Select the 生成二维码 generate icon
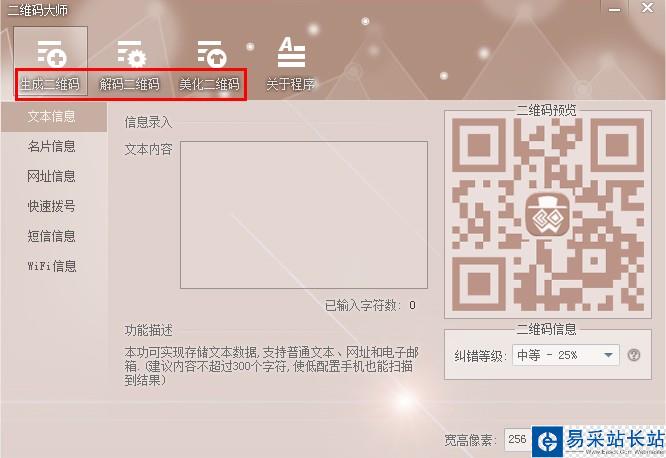 [51, 54]
